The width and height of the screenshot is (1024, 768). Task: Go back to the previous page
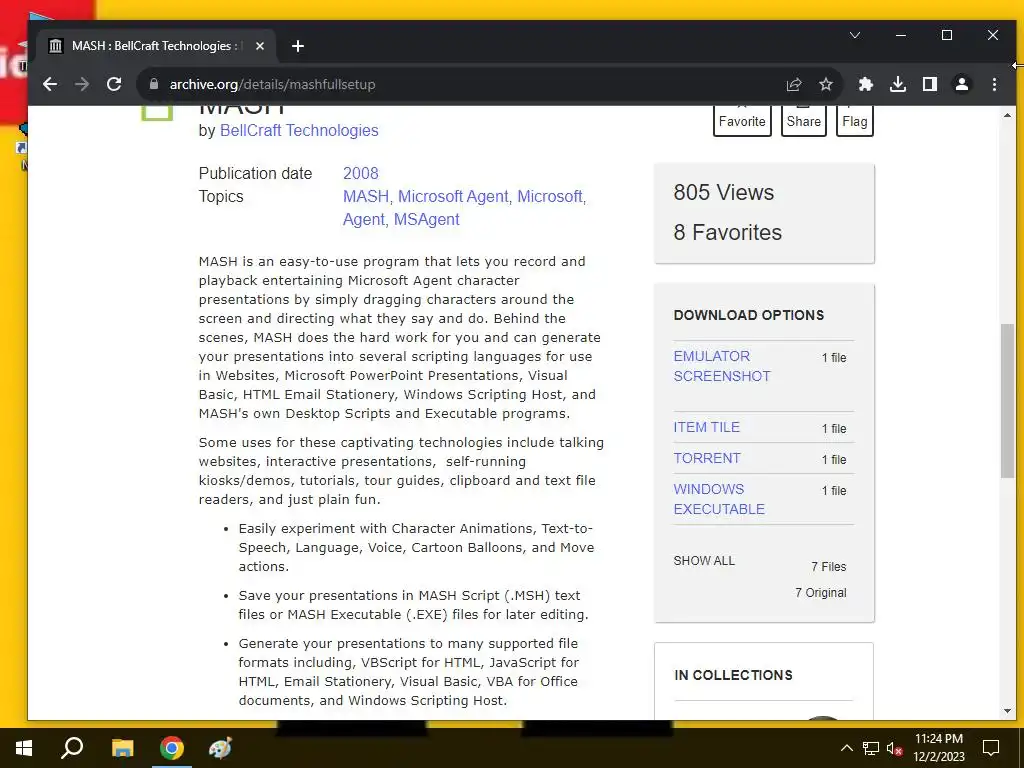click(50, 84)
